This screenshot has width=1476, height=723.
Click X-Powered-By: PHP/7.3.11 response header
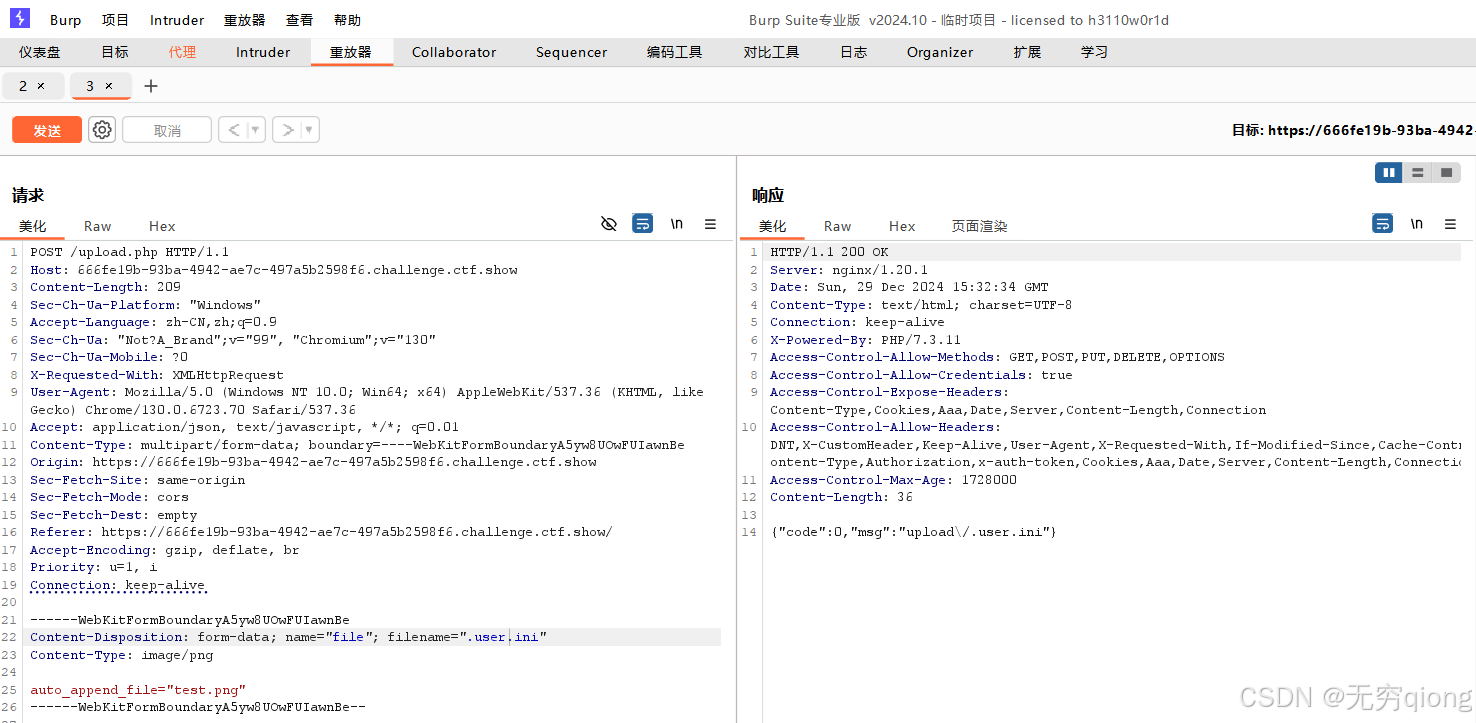867,340
